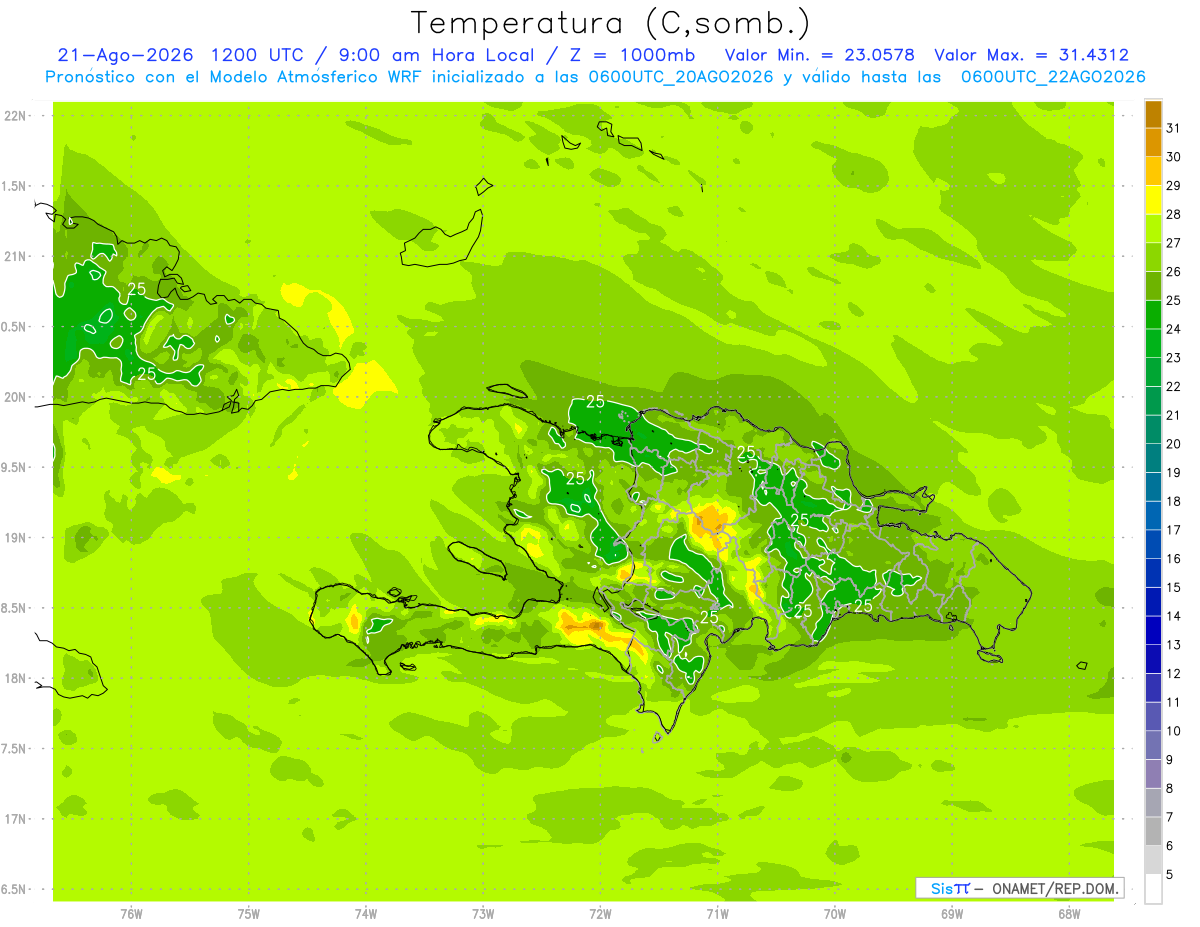Click the "75W" longitude axis label
Viewport: 1200px width, 927px height.
coord(249,913)
